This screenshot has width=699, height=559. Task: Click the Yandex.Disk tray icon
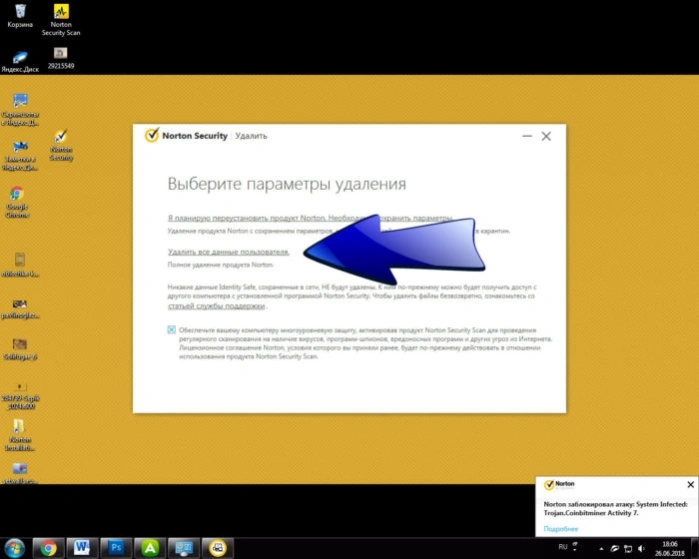tap(614, 549)
